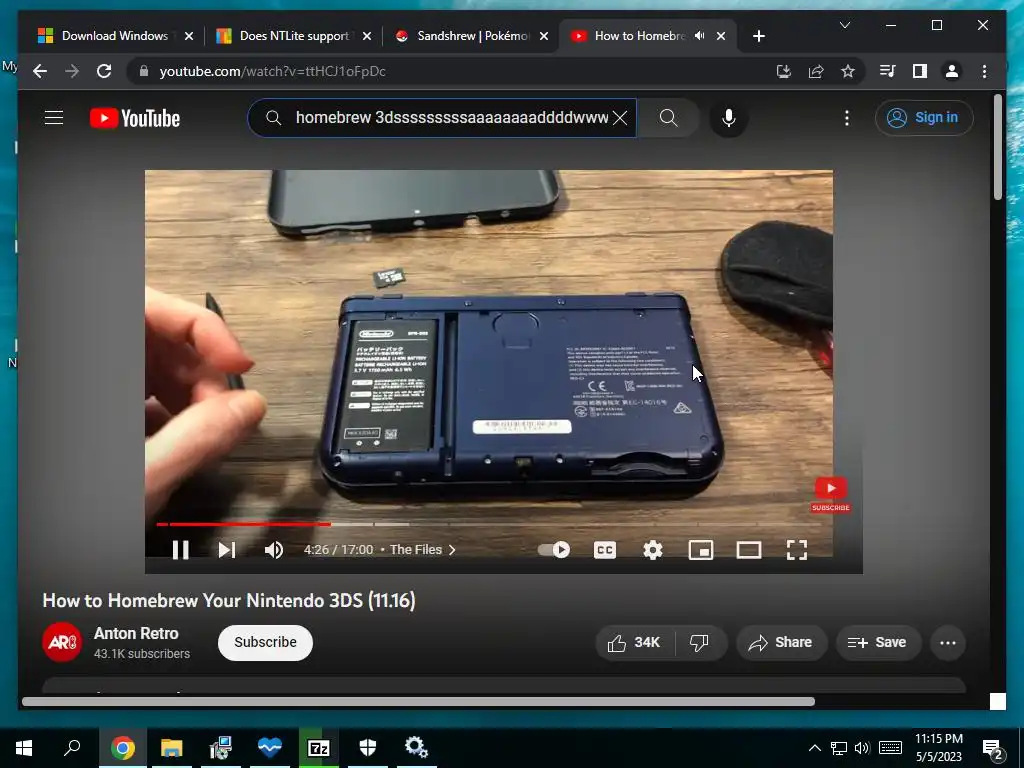Mute the tab's audio speaker icon
1024x768 pixels.
click(x=699, y=36)
